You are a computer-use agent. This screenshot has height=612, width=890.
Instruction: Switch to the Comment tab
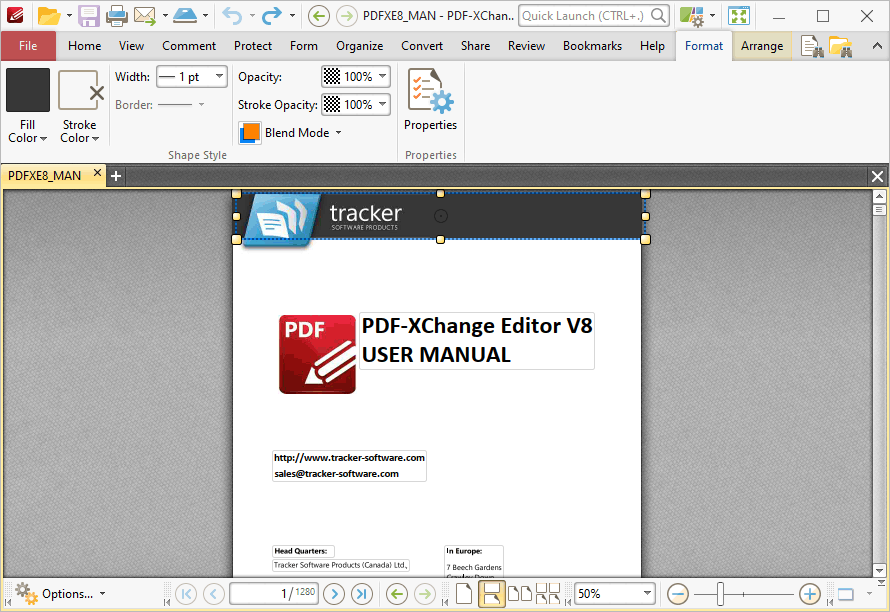coord(189,46)
